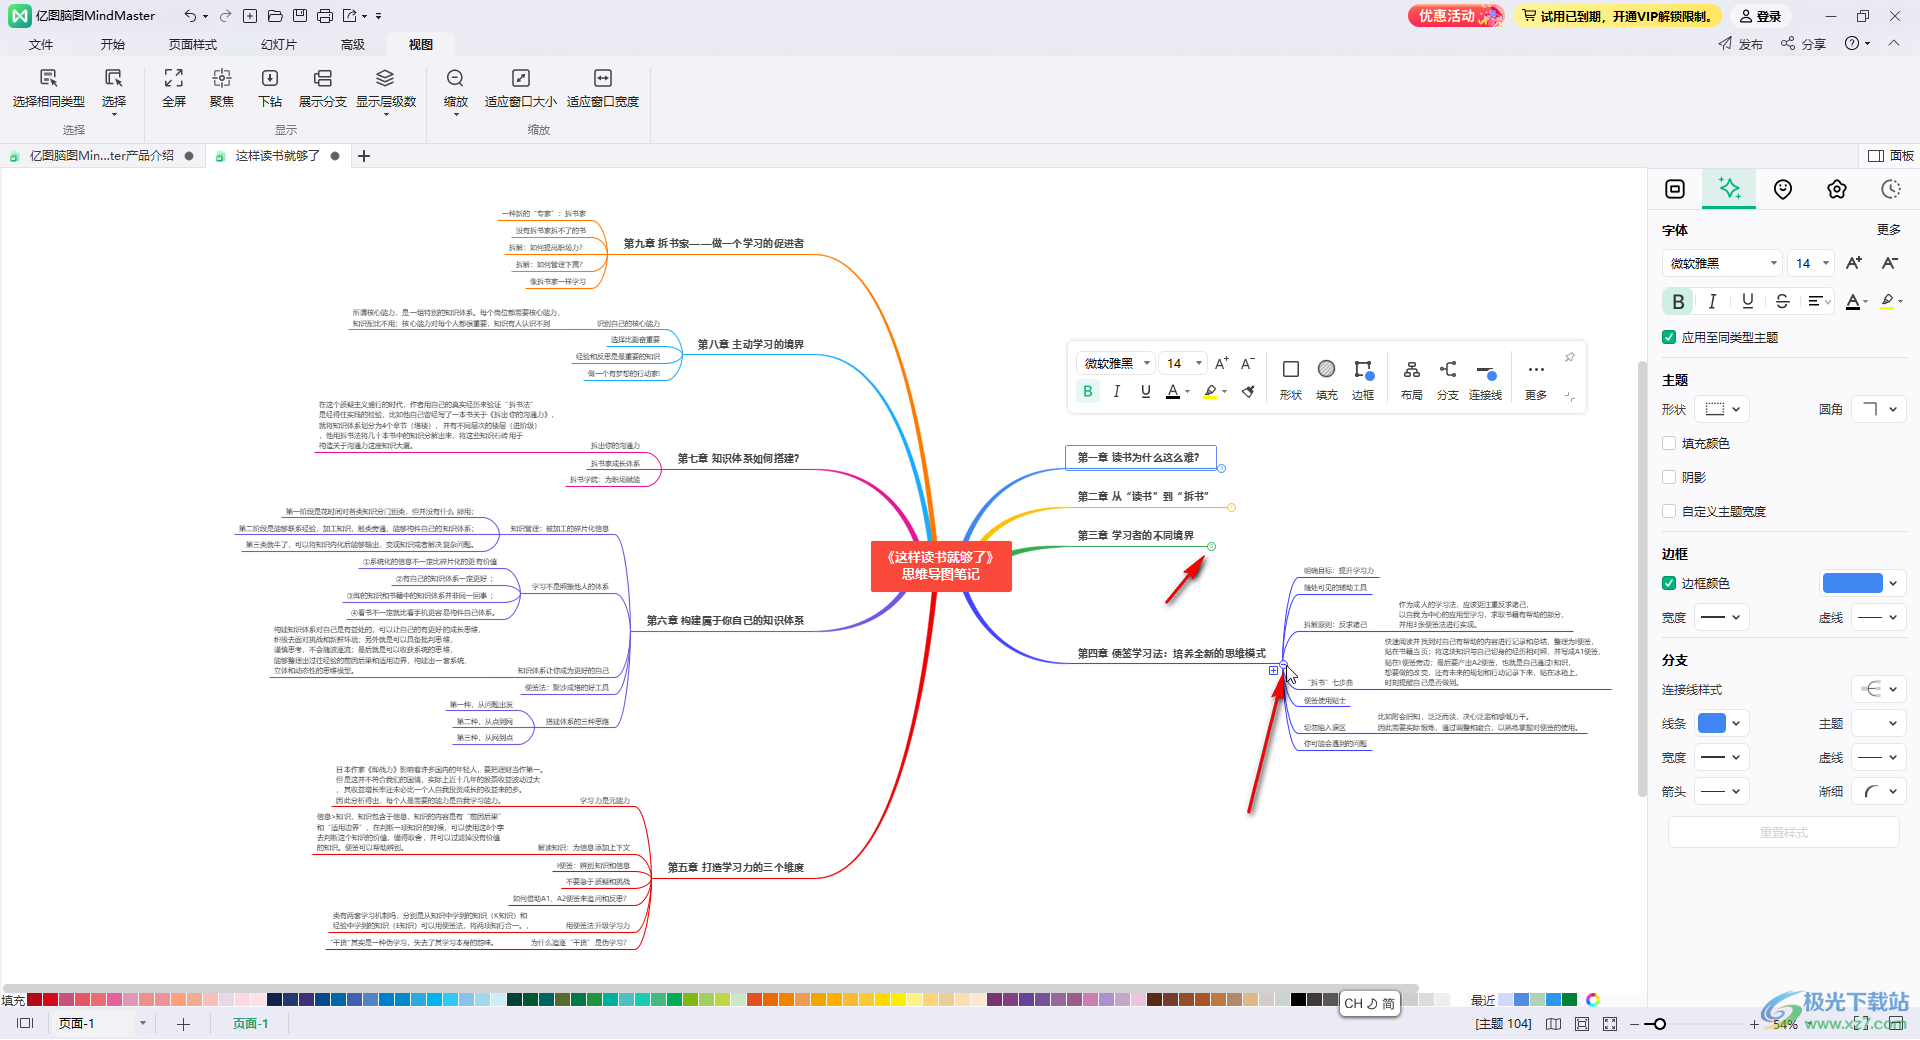Open the Layout tool in floating toolbar
1920x1040 pixels.
[1412, 379]
